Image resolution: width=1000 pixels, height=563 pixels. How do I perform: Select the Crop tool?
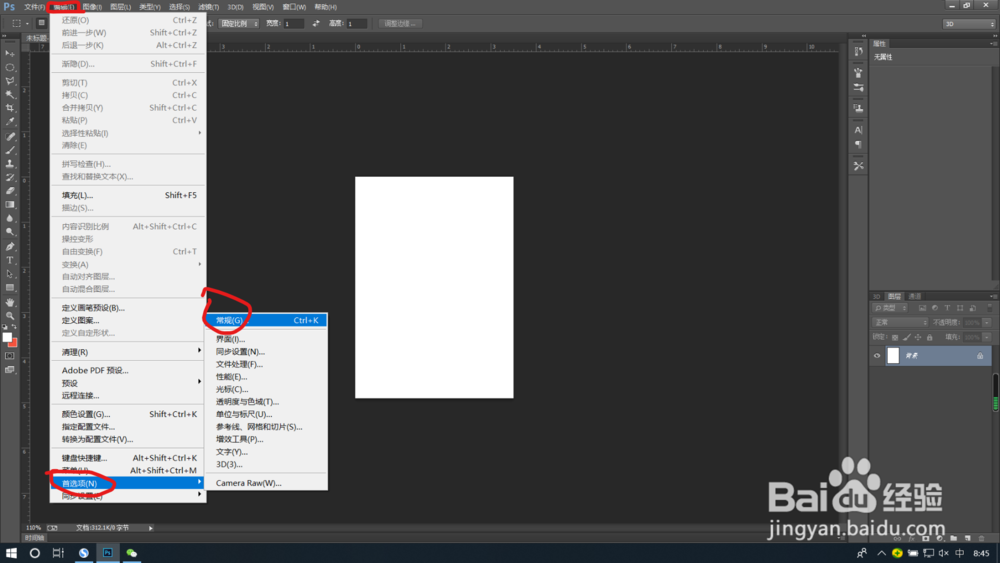pos(10,108)
